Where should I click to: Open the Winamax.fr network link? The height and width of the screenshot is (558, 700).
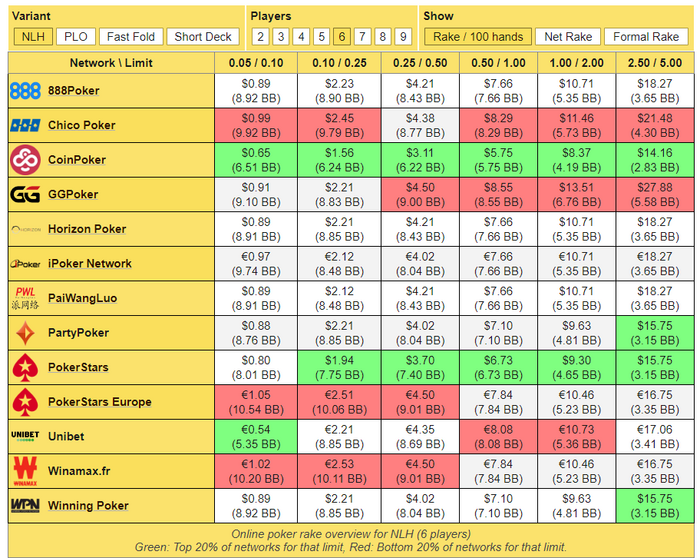click(79, 471)
